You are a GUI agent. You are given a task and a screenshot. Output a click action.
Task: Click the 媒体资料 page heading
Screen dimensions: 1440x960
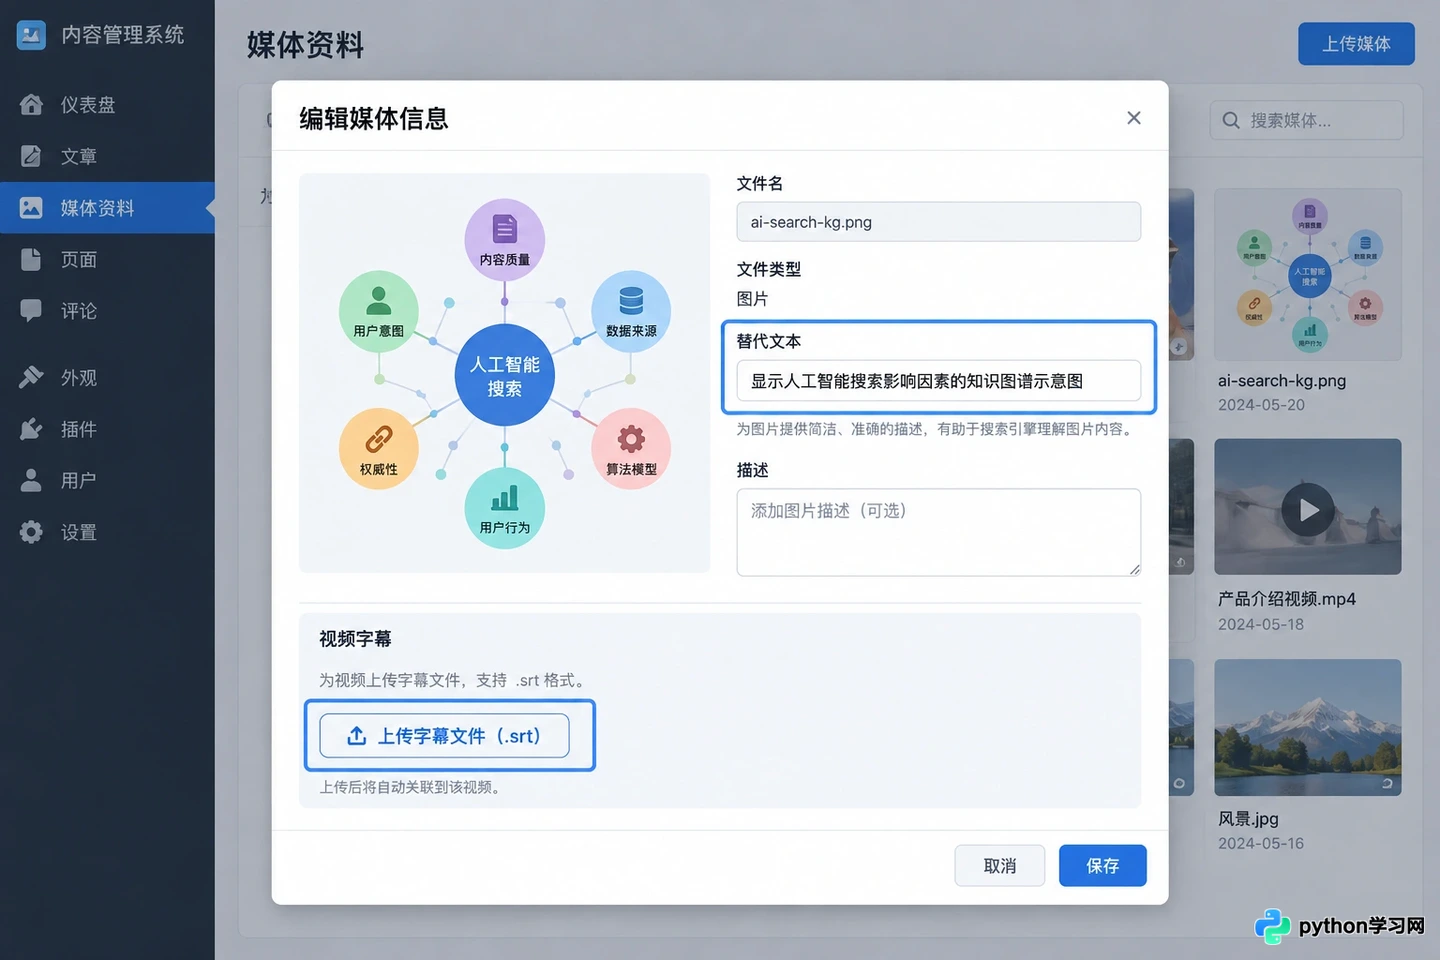[305, 45]
